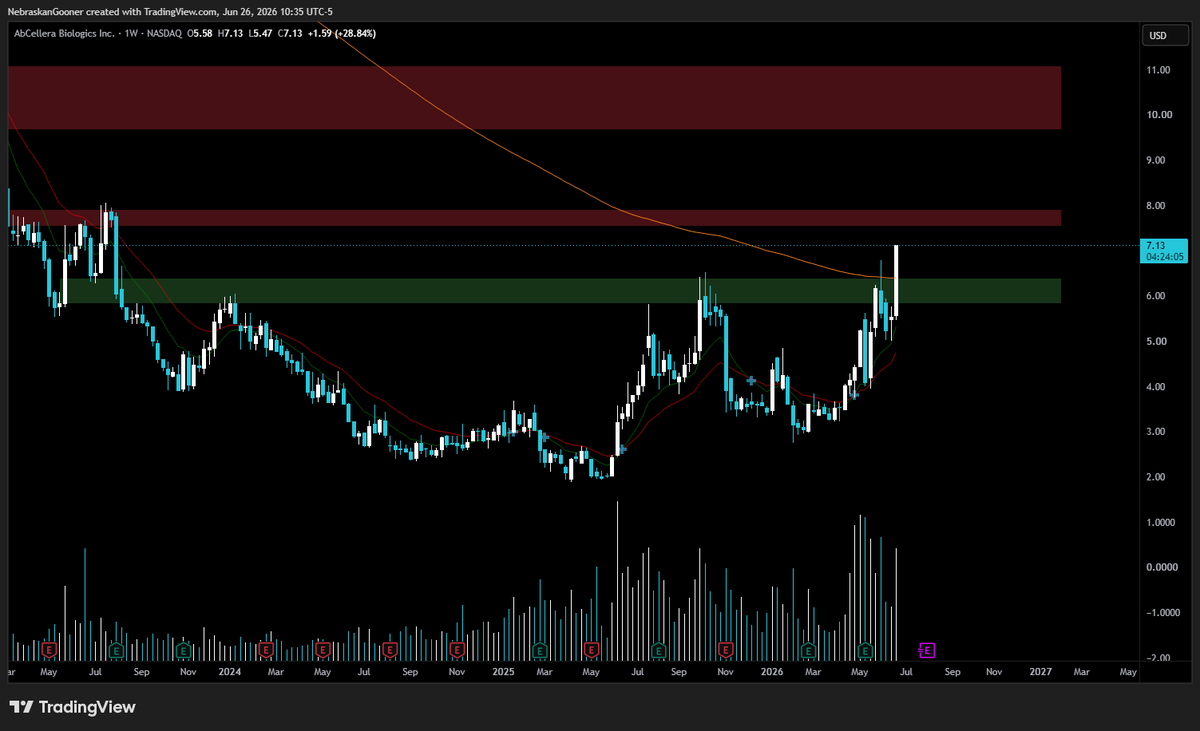
Task: Click the red earnings marker near May 2023
Action: 47,650
